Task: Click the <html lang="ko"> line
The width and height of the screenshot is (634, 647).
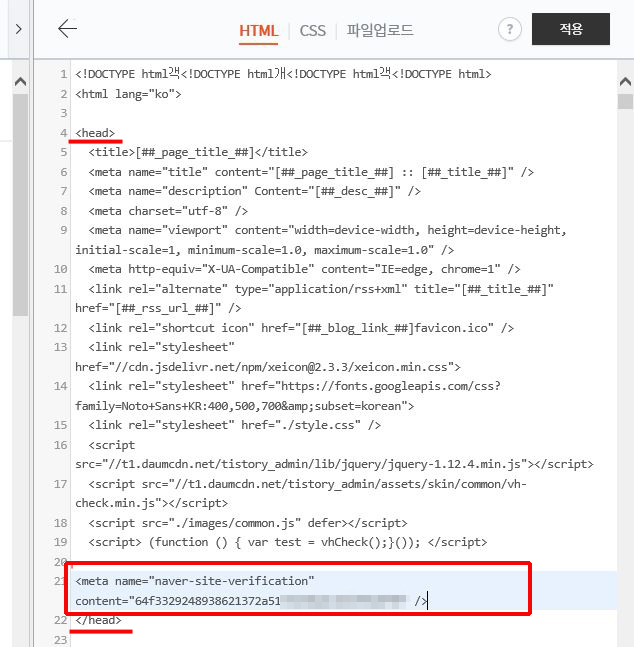Action: pos(128,94)
